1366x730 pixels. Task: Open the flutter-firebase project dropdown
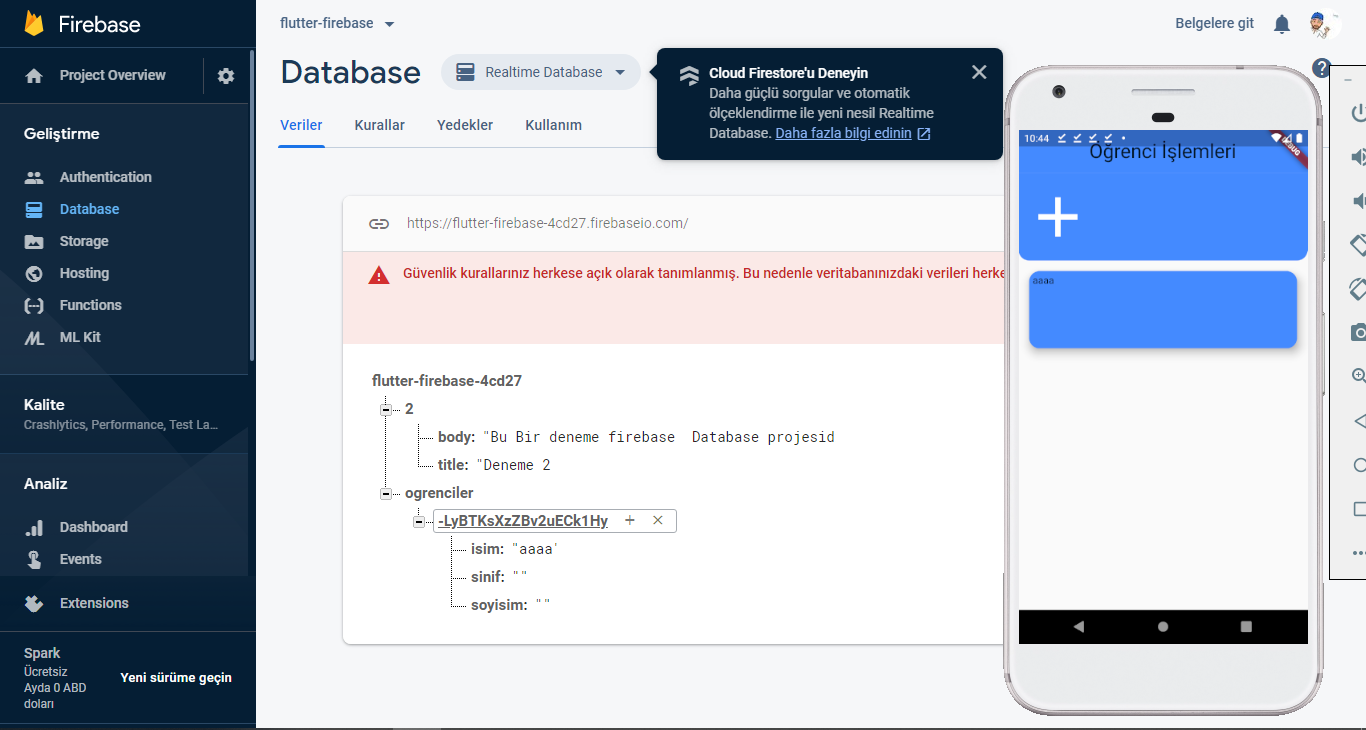pyautogui.click(x=338, y=23)
